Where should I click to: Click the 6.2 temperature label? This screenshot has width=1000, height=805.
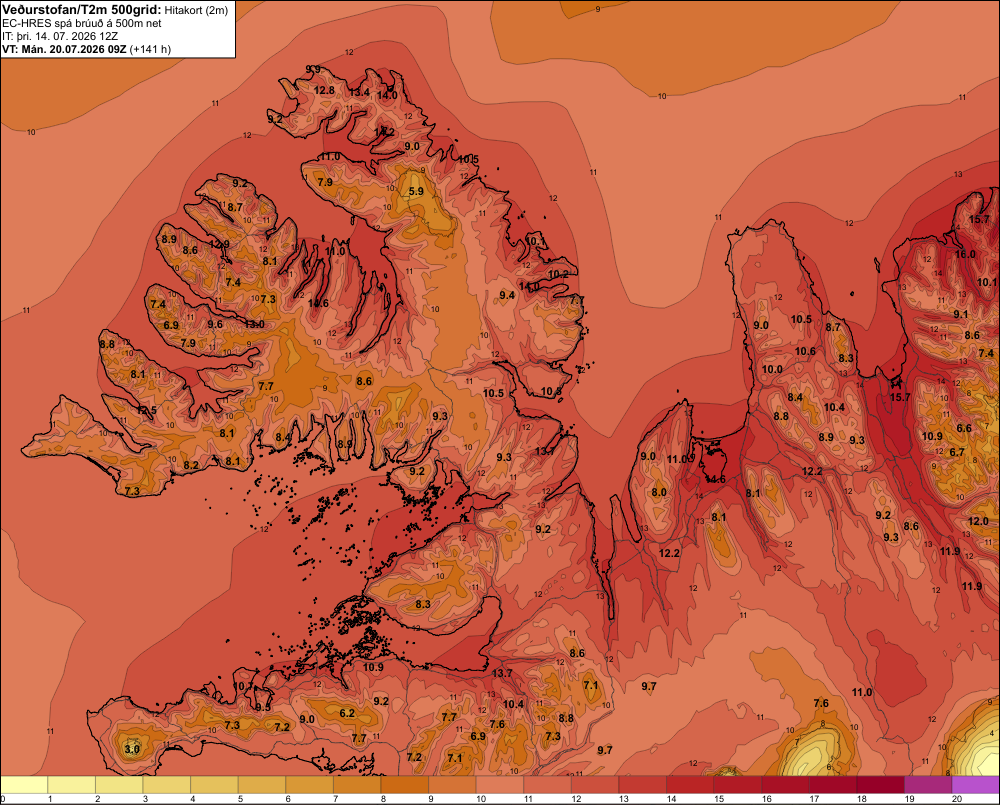tap(347, 713)
